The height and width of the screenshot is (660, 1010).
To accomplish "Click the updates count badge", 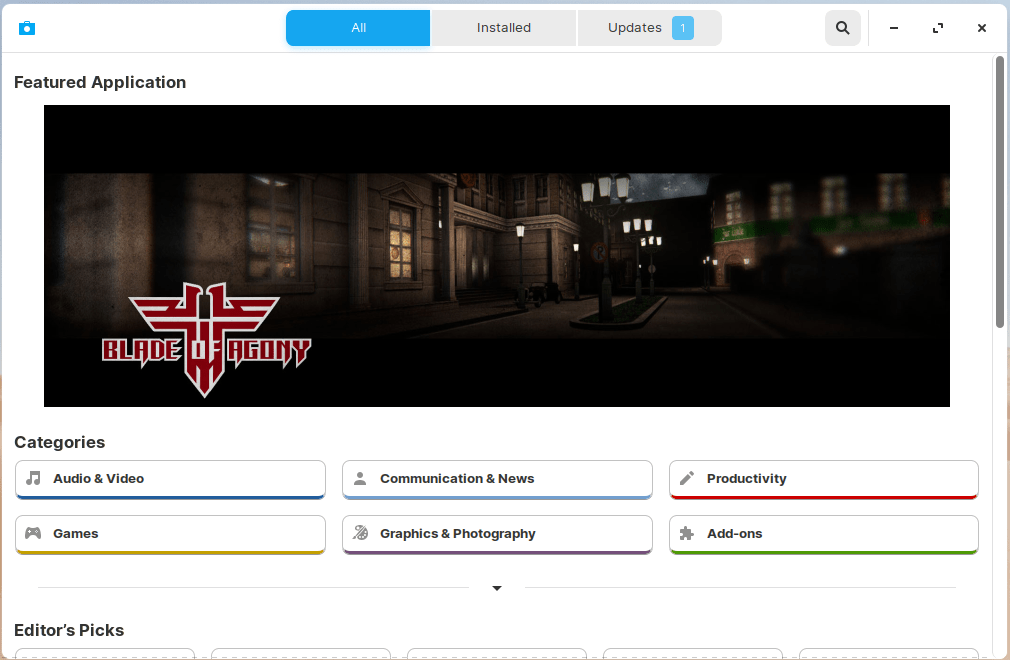I will [683, 28].
